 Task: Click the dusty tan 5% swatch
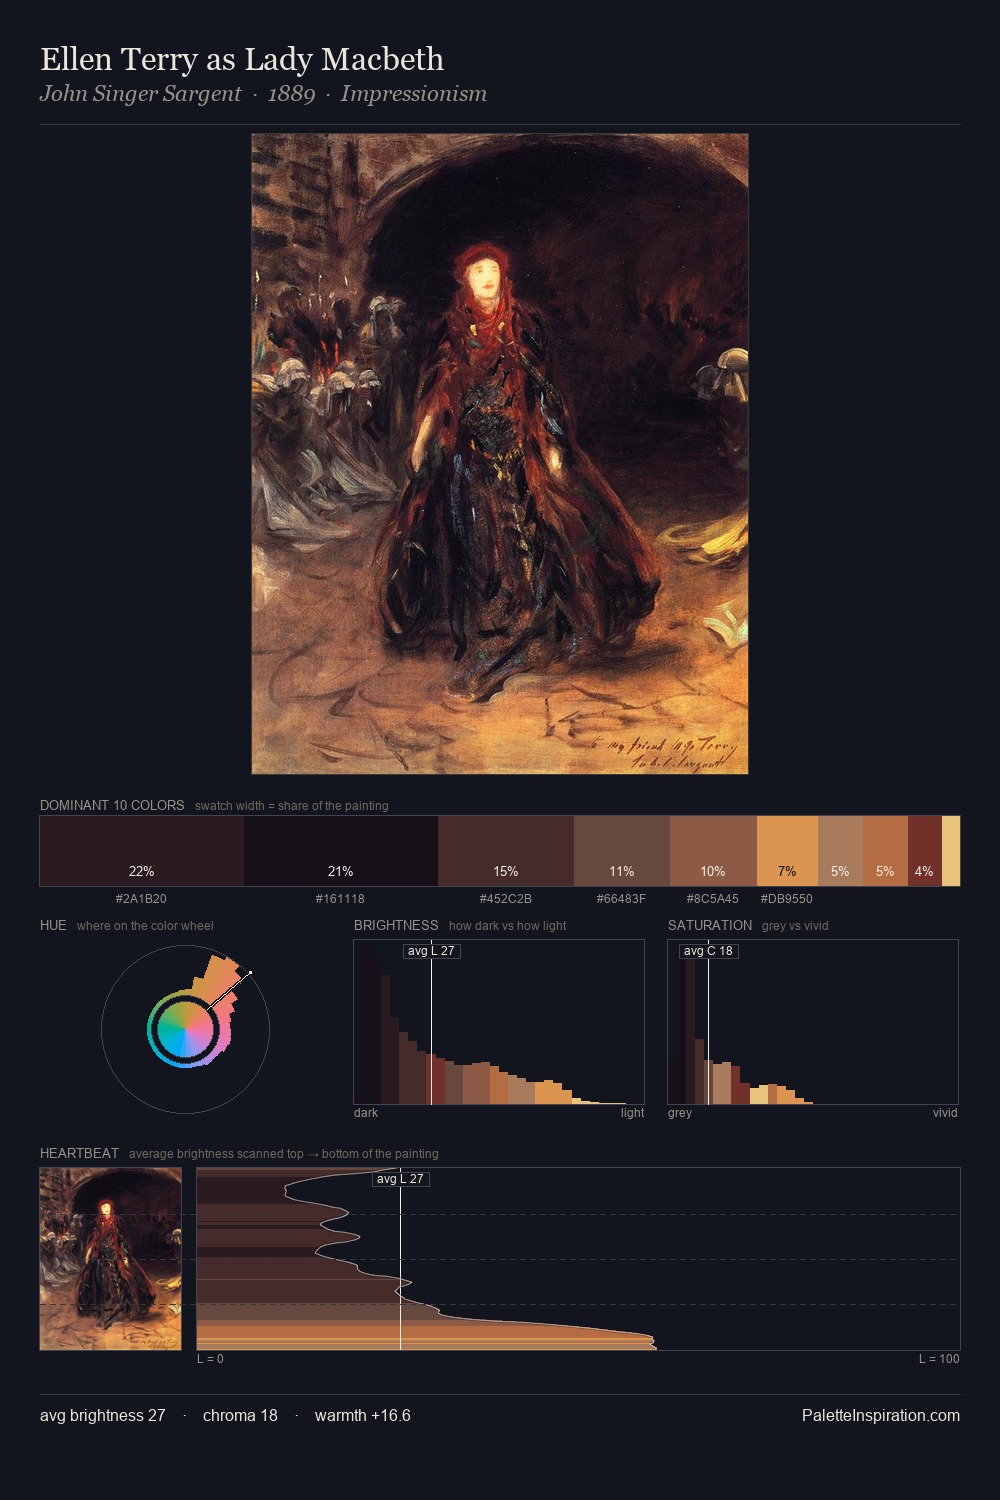pyautogui.click(x=840, y=851)
